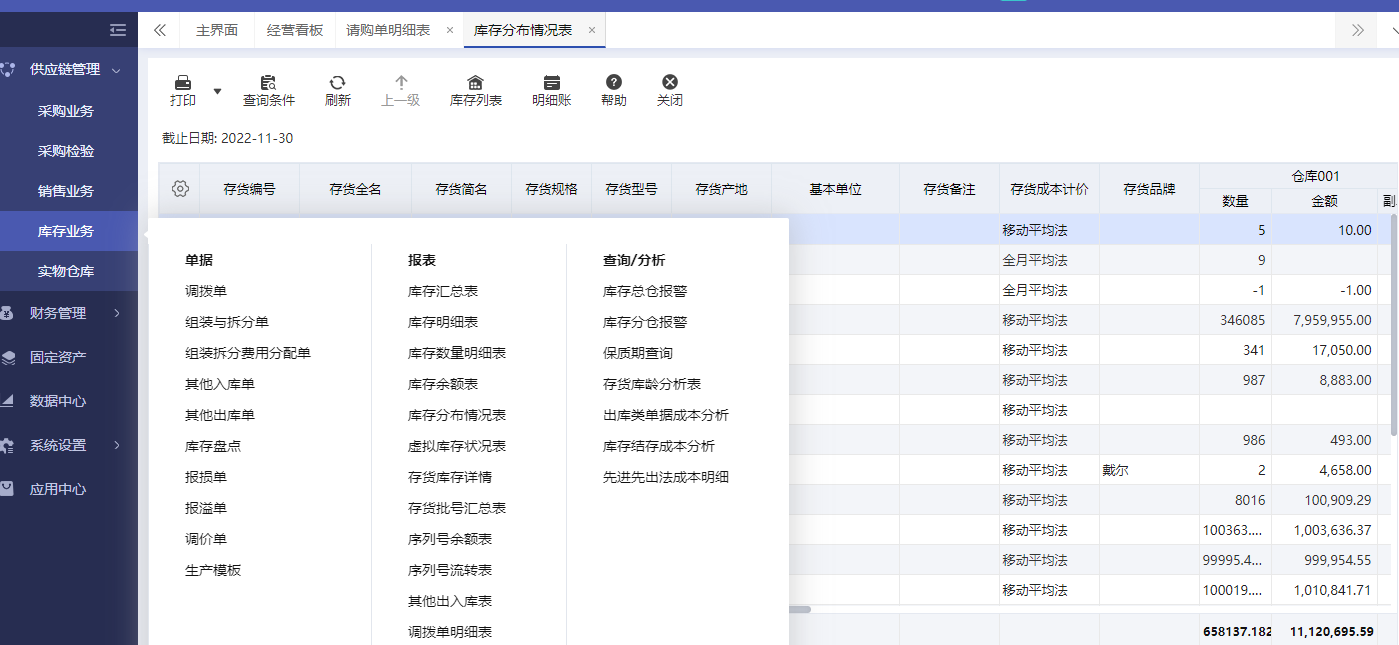Open 报损单
The width and height of the screenshot is (1399, 645).
(206, 477)
